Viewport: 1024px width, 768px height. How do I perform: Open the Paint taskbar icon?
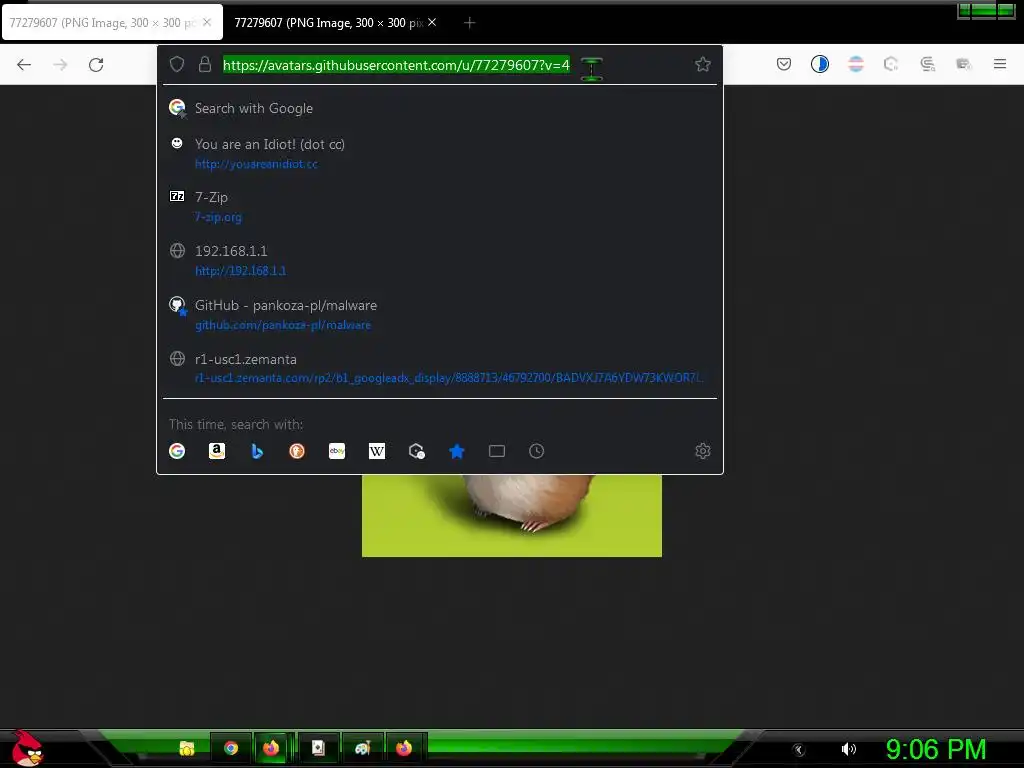[362, 748]
